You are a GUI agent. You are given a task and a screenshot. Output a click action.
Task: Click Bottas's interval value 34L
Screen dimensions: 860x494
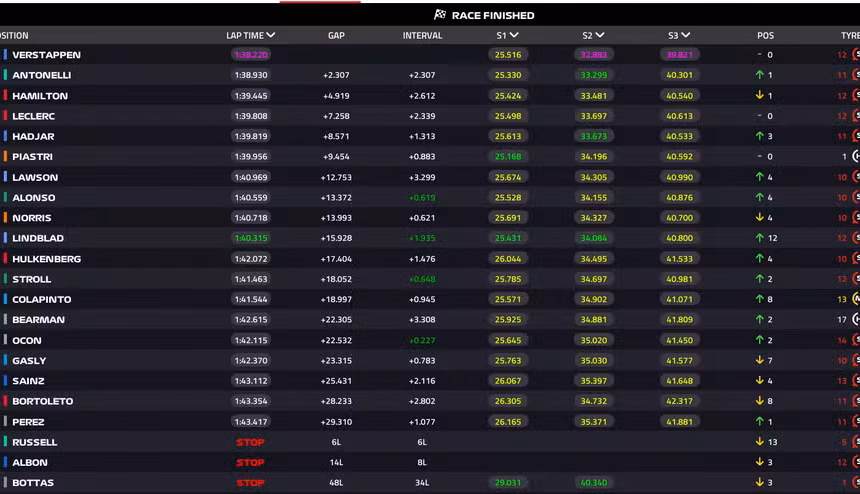click(422, 482)
